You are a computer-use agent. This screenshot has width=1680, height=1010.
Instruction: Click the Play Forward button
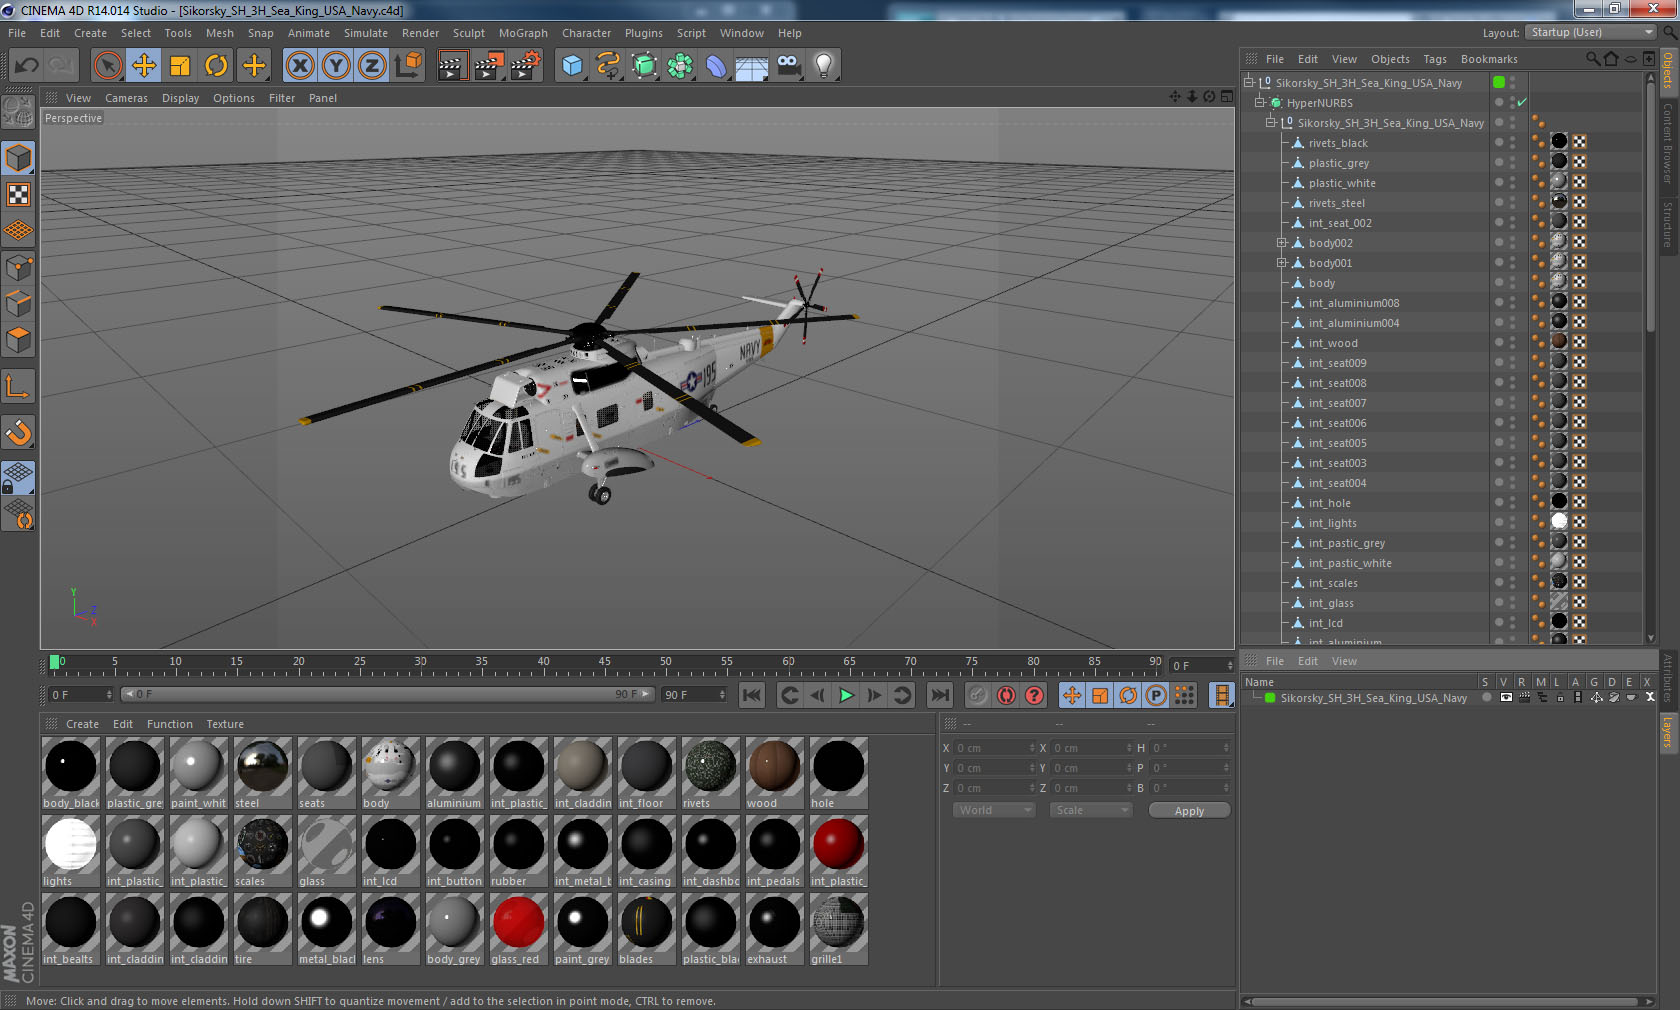tap(846, 695)
